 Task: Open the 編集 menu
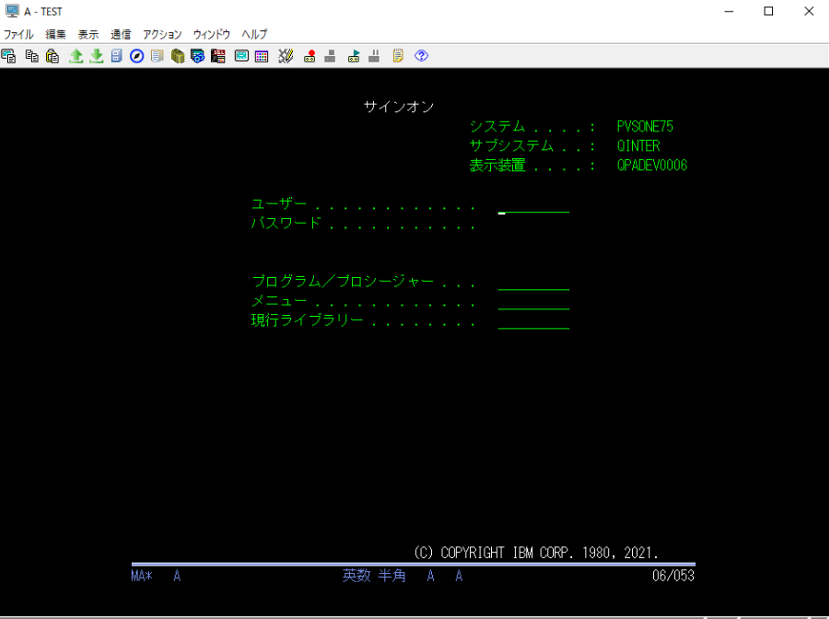tap(56, 34)
